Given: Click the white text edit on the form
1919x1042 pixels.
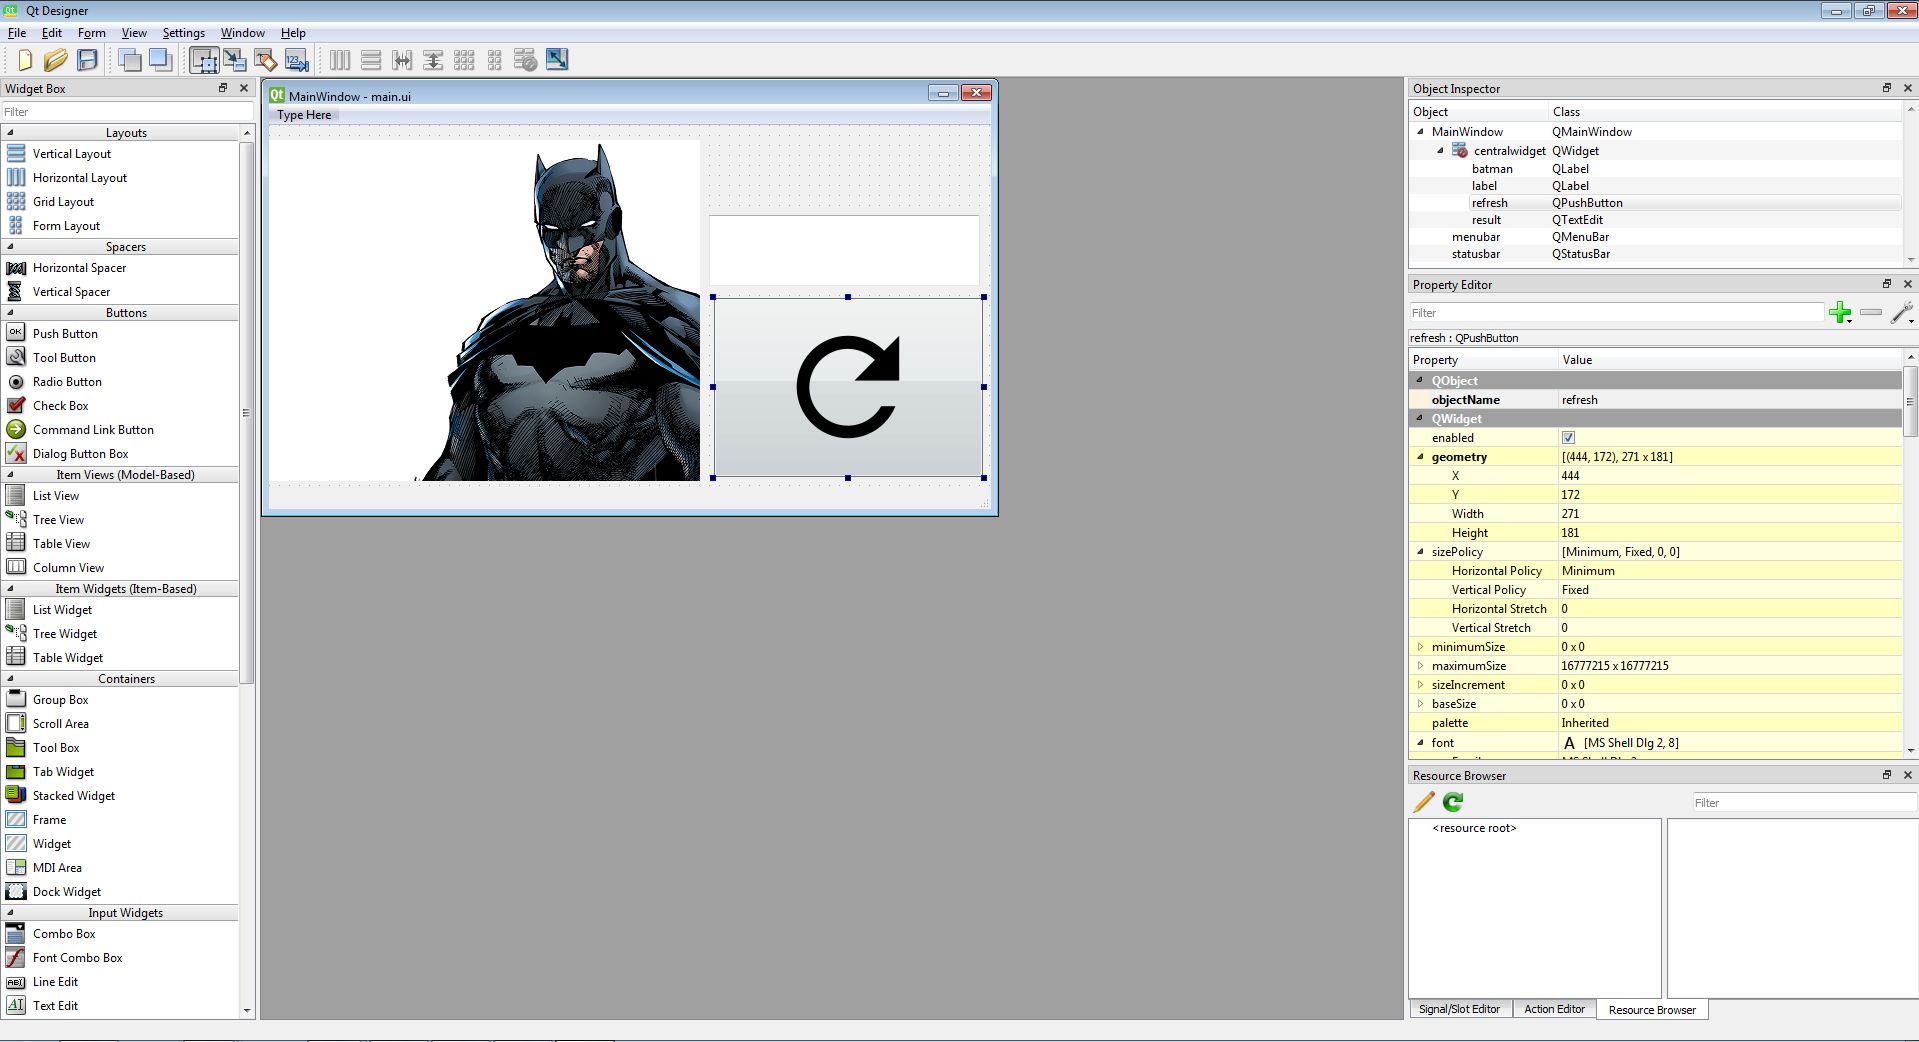Looking at the screenshot, I should (x=844, y=250).
